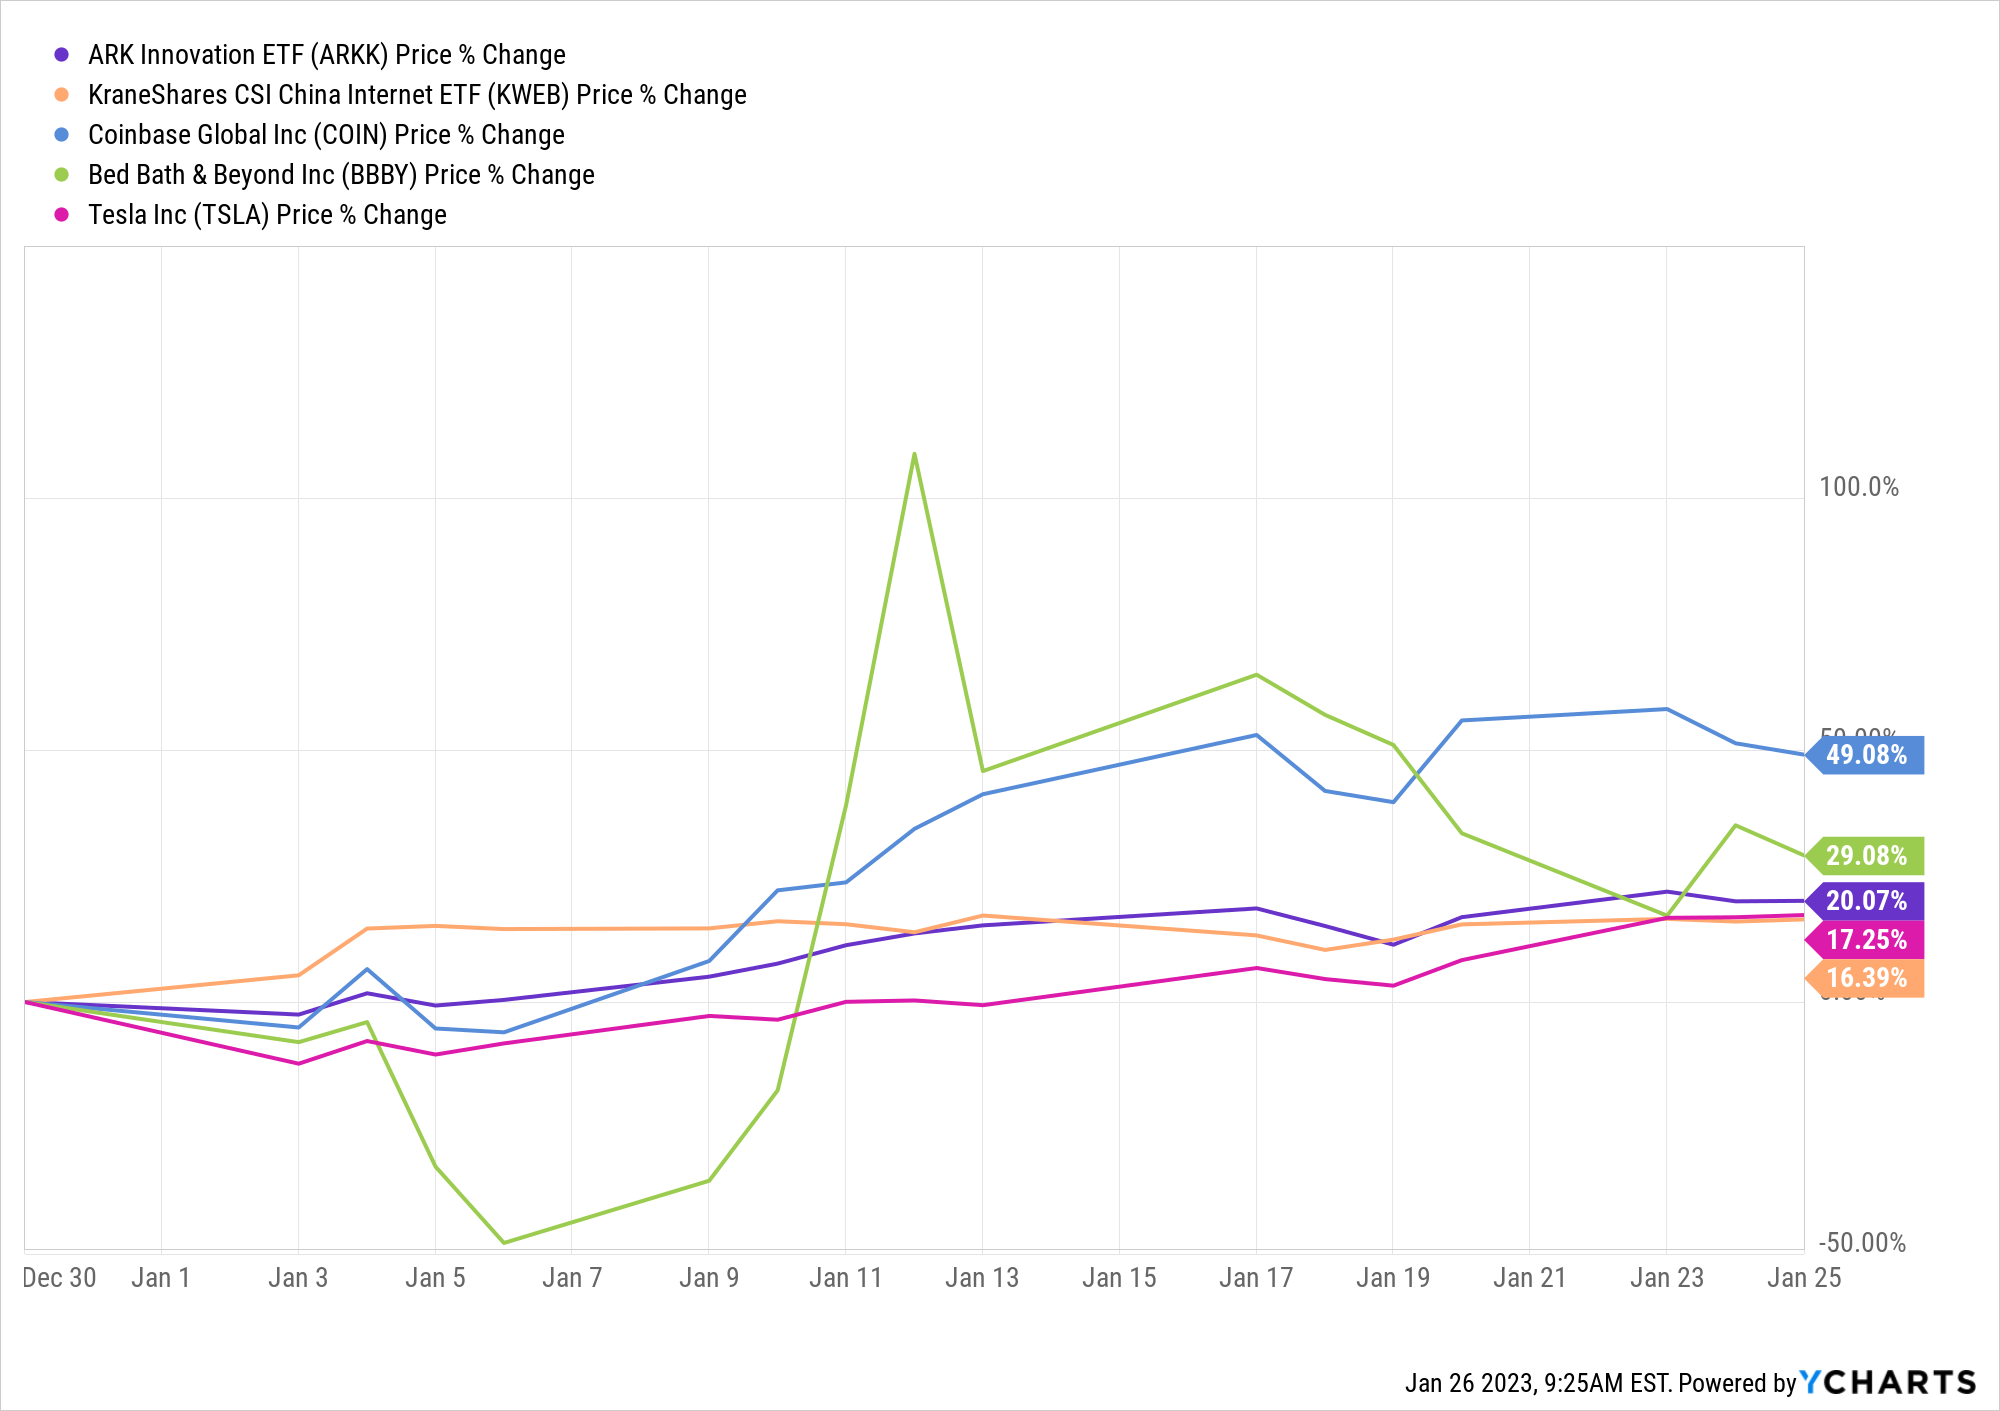The width and height of the screenshot is (2000, 1411).
Task: Click the Jan 25 x-axis label
Action: click(x=1804, y=1278)
